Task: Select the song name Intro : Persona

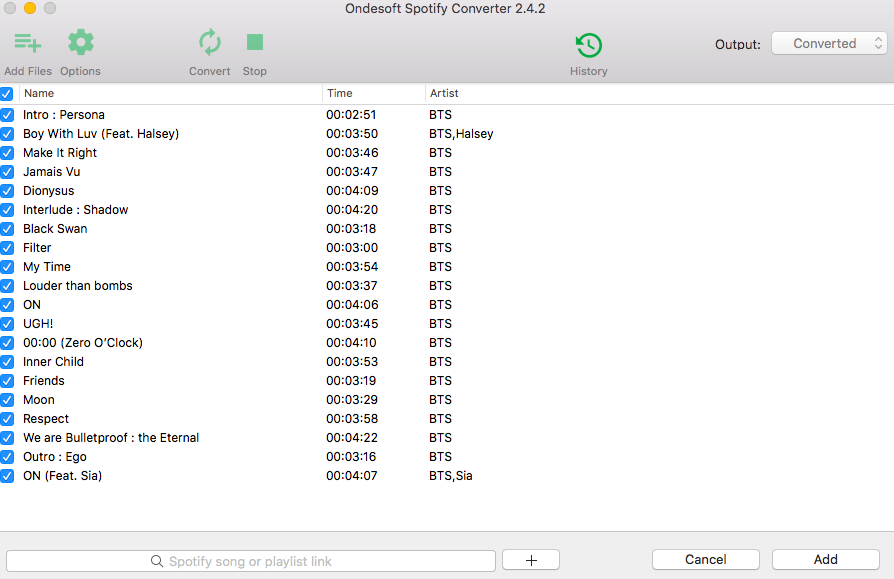Action: pos(64,115)
